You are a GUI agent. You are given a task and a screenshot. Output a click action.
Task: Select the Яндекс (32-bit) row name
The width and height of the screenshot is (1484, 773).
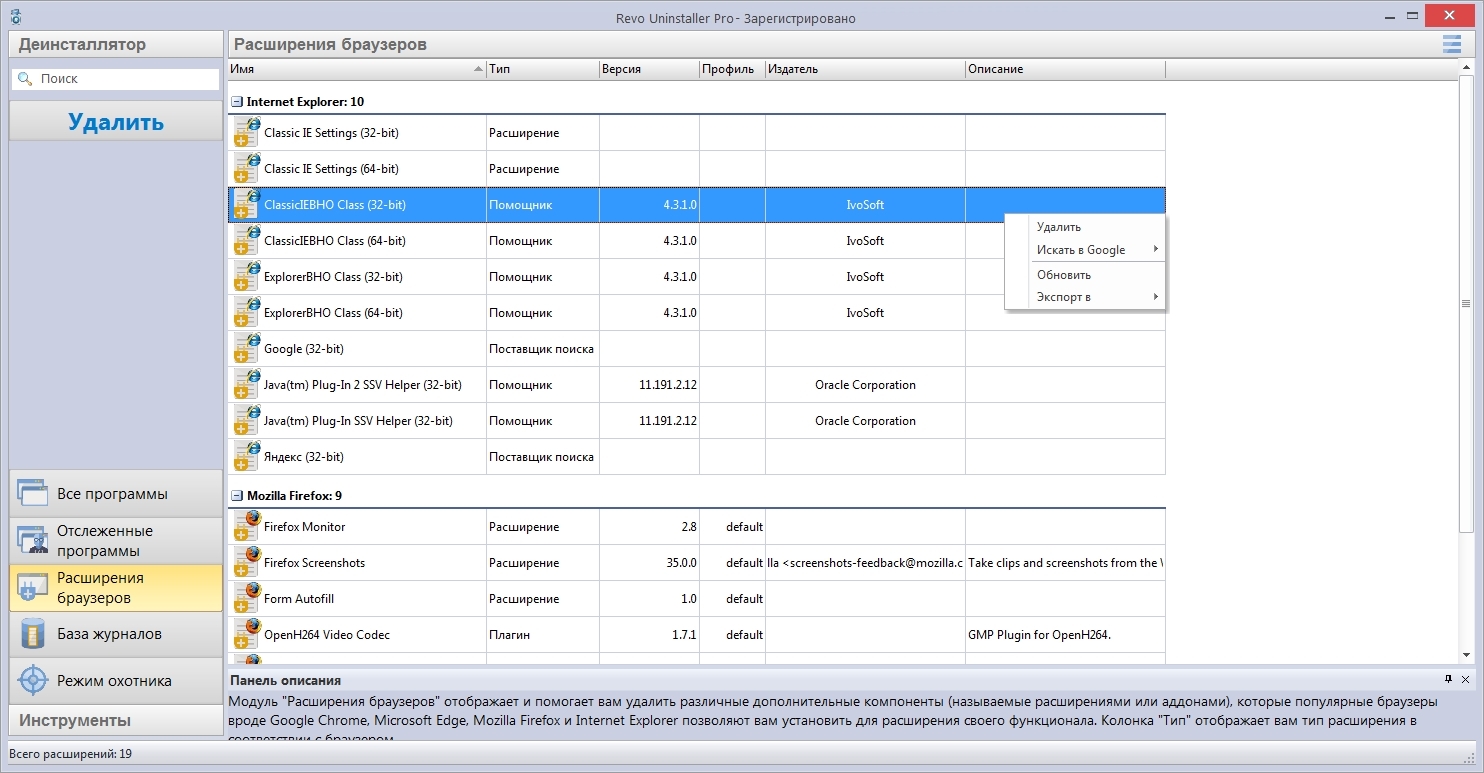tap(304, 457)
